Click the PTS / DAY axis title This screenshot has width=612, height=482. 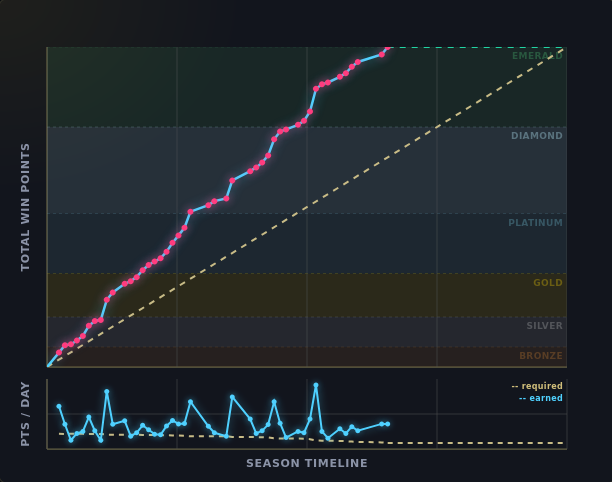point(25,414)
